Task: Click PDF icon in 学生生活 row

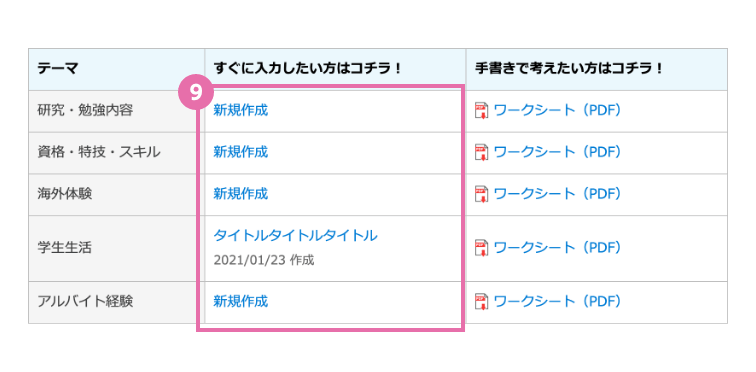Action: click(482, 248)
